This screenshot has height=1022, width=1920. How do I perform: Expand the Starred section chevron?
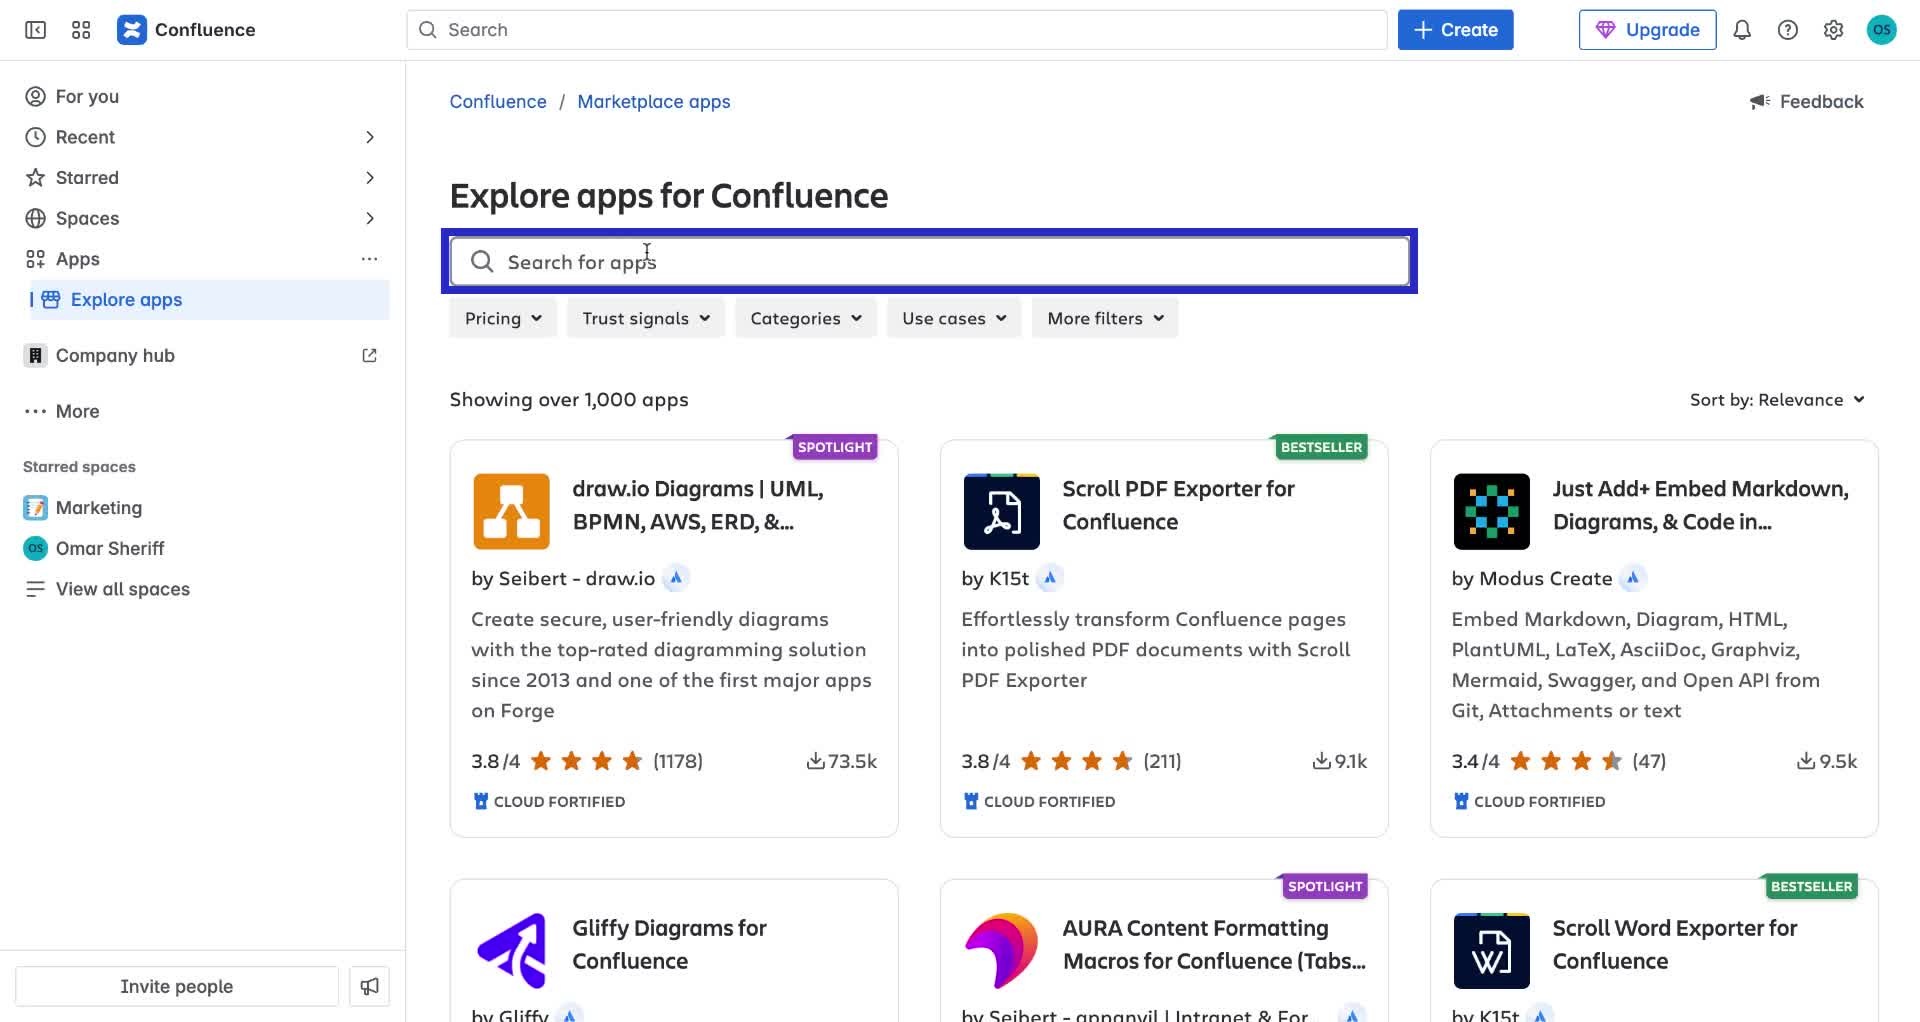pos(370,177)
